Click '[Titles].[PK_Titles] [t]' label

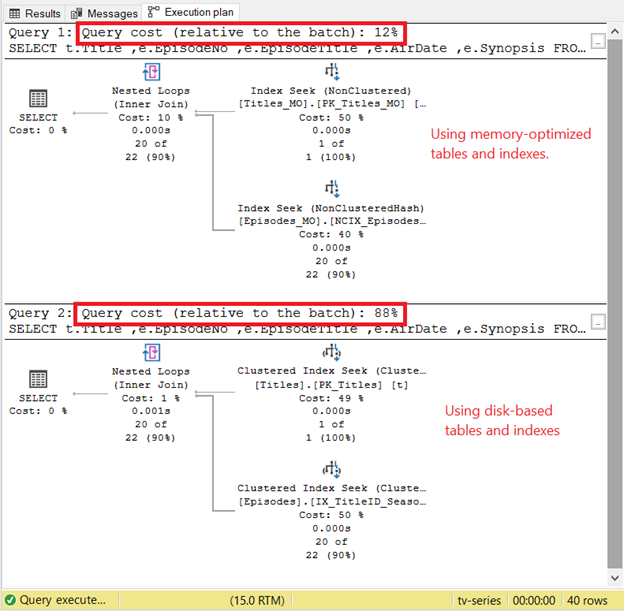coord(332,385)
